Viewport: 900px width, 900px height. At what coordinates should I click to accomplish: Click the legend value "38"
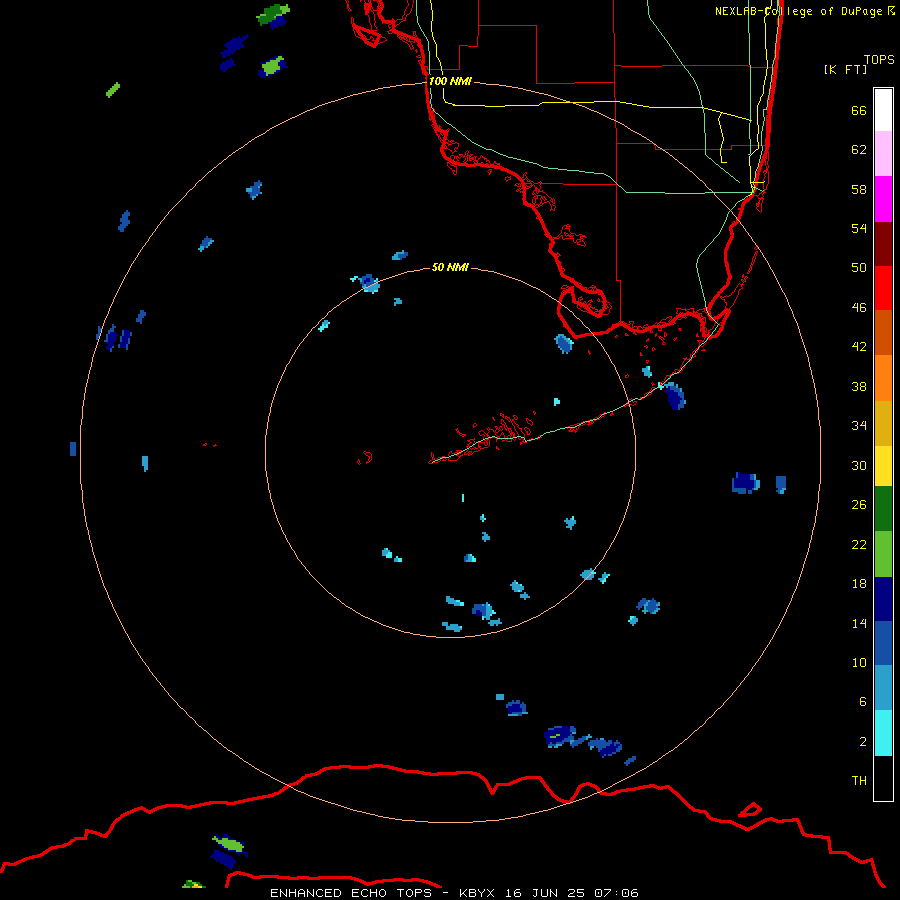[x=859, y=386]
